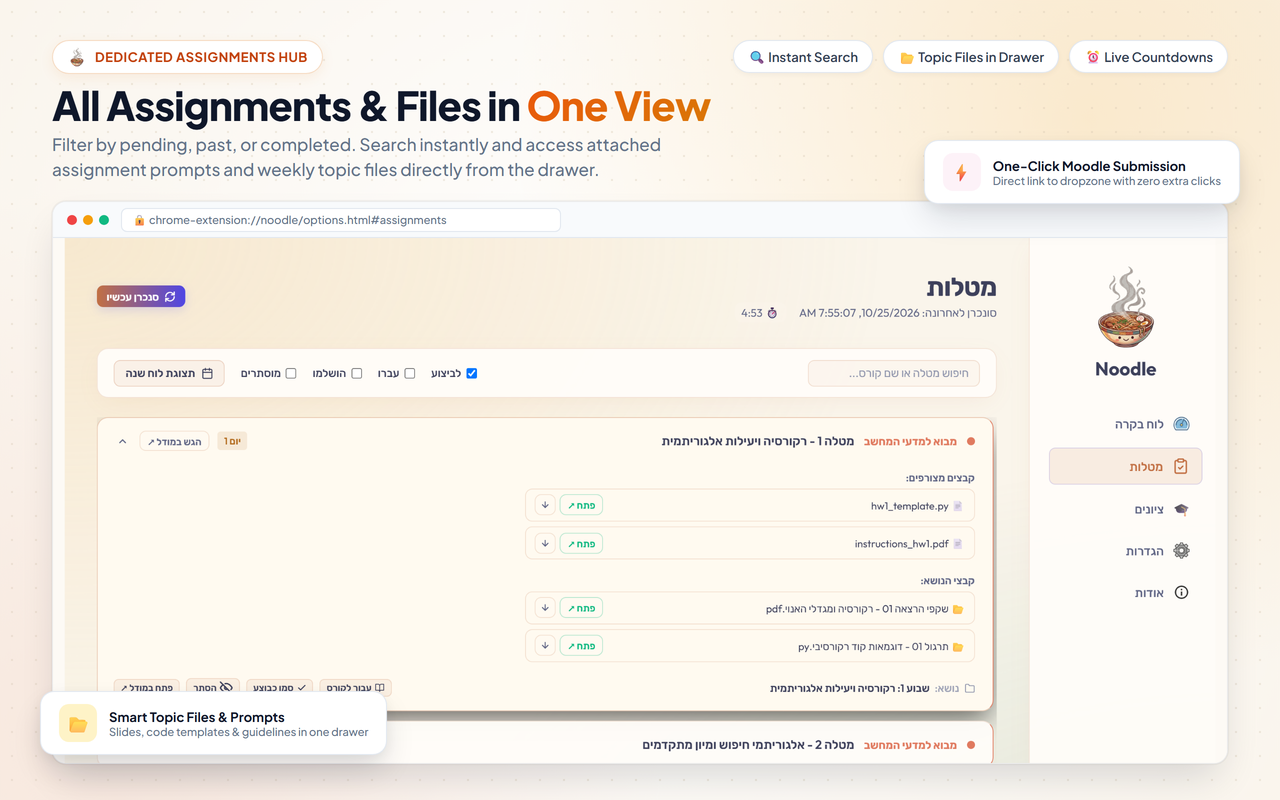Click הגש במודל submit in Moodle button

[174, 441]
